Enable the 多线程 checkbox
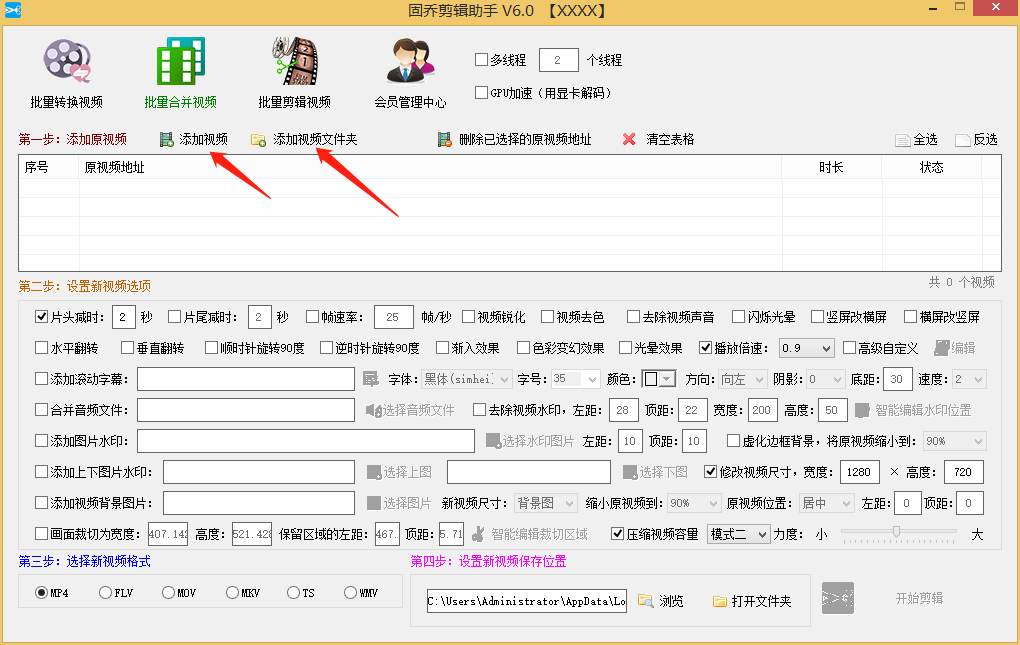 click(x=481, y=60)
